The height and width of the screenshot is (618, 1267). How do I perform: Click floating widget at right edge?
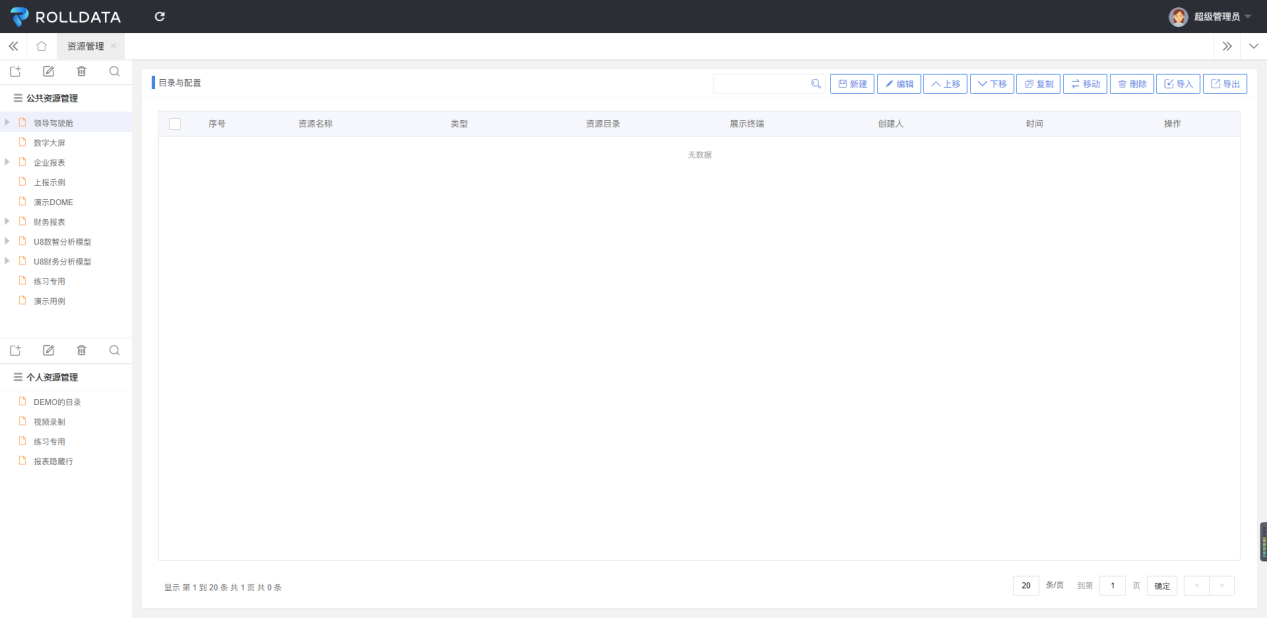pyautogui.click(x=1263, y=541)
